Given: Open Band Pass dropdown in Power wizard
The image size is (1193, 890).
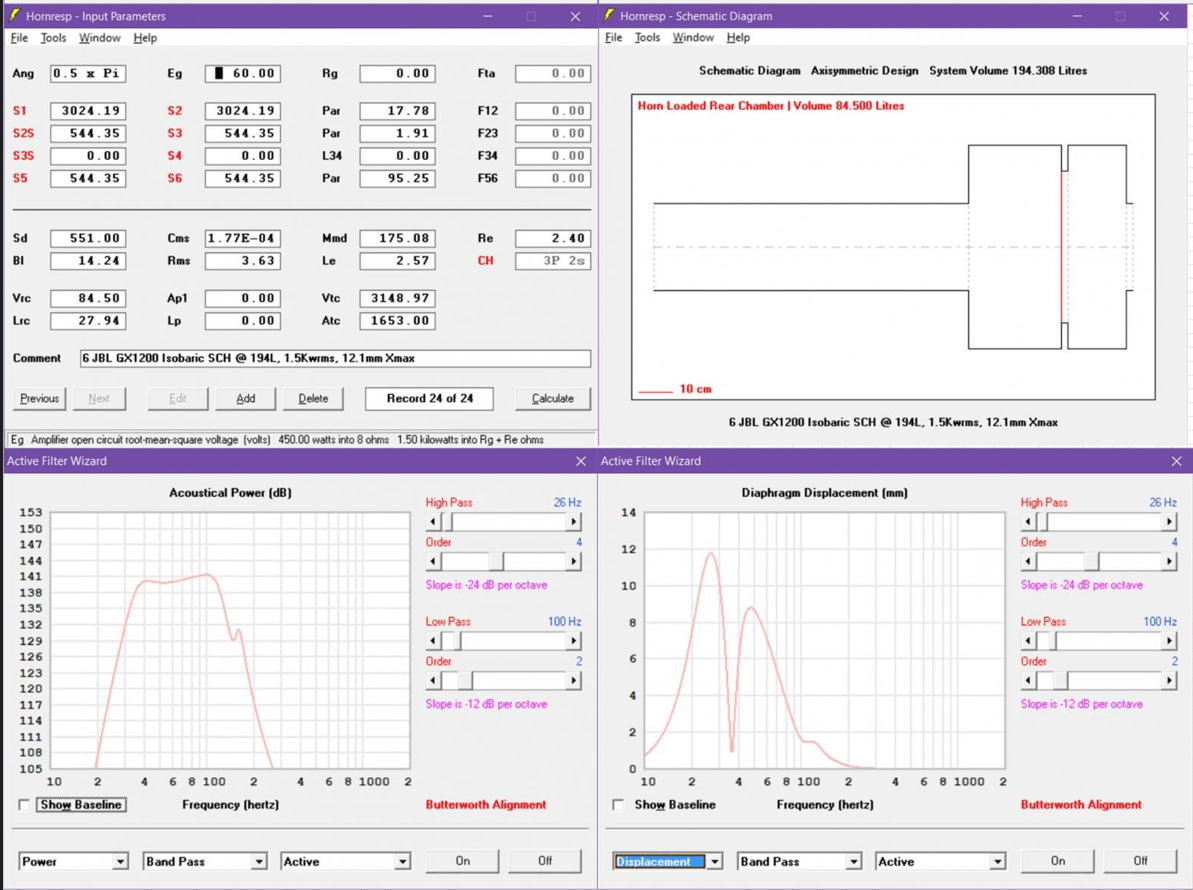Looking at the screenshot, I should coord(259,861).
